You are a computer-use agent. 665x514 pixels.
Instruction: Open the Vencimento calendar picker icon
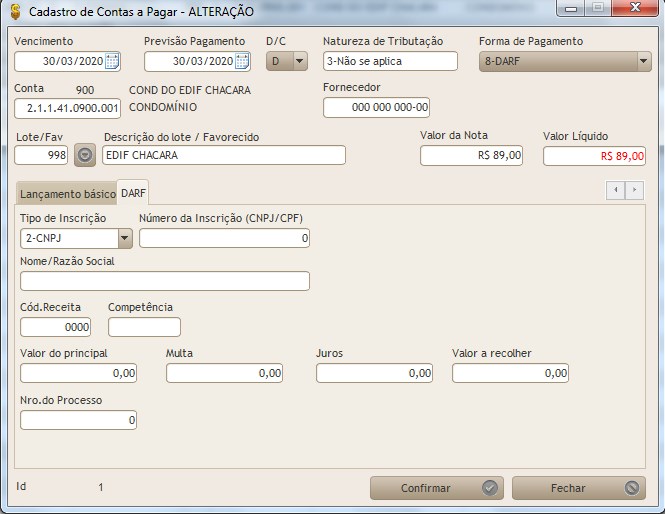click(x=112, y=61)
